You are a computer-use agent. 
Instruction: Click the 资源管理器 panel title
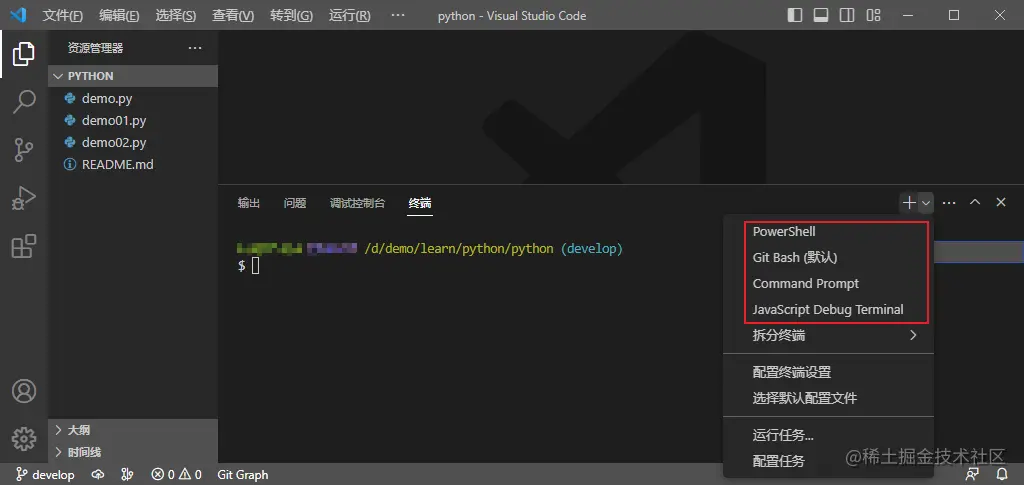pyautogui.click(x=95, y=48)
